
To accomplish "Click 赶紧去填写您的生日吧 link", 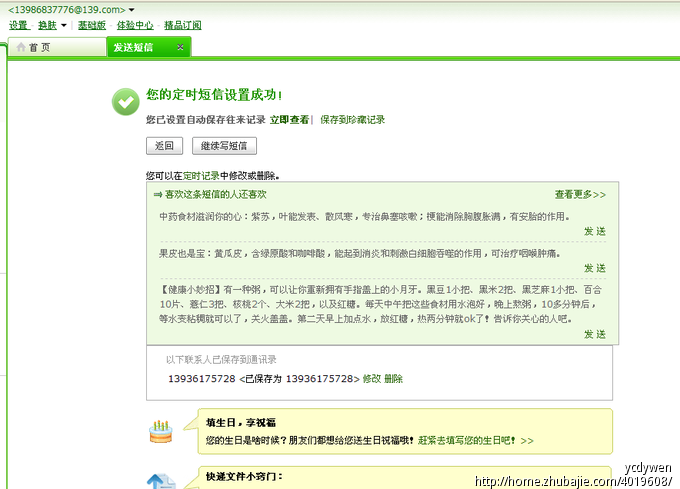I will tap(476, 440).
